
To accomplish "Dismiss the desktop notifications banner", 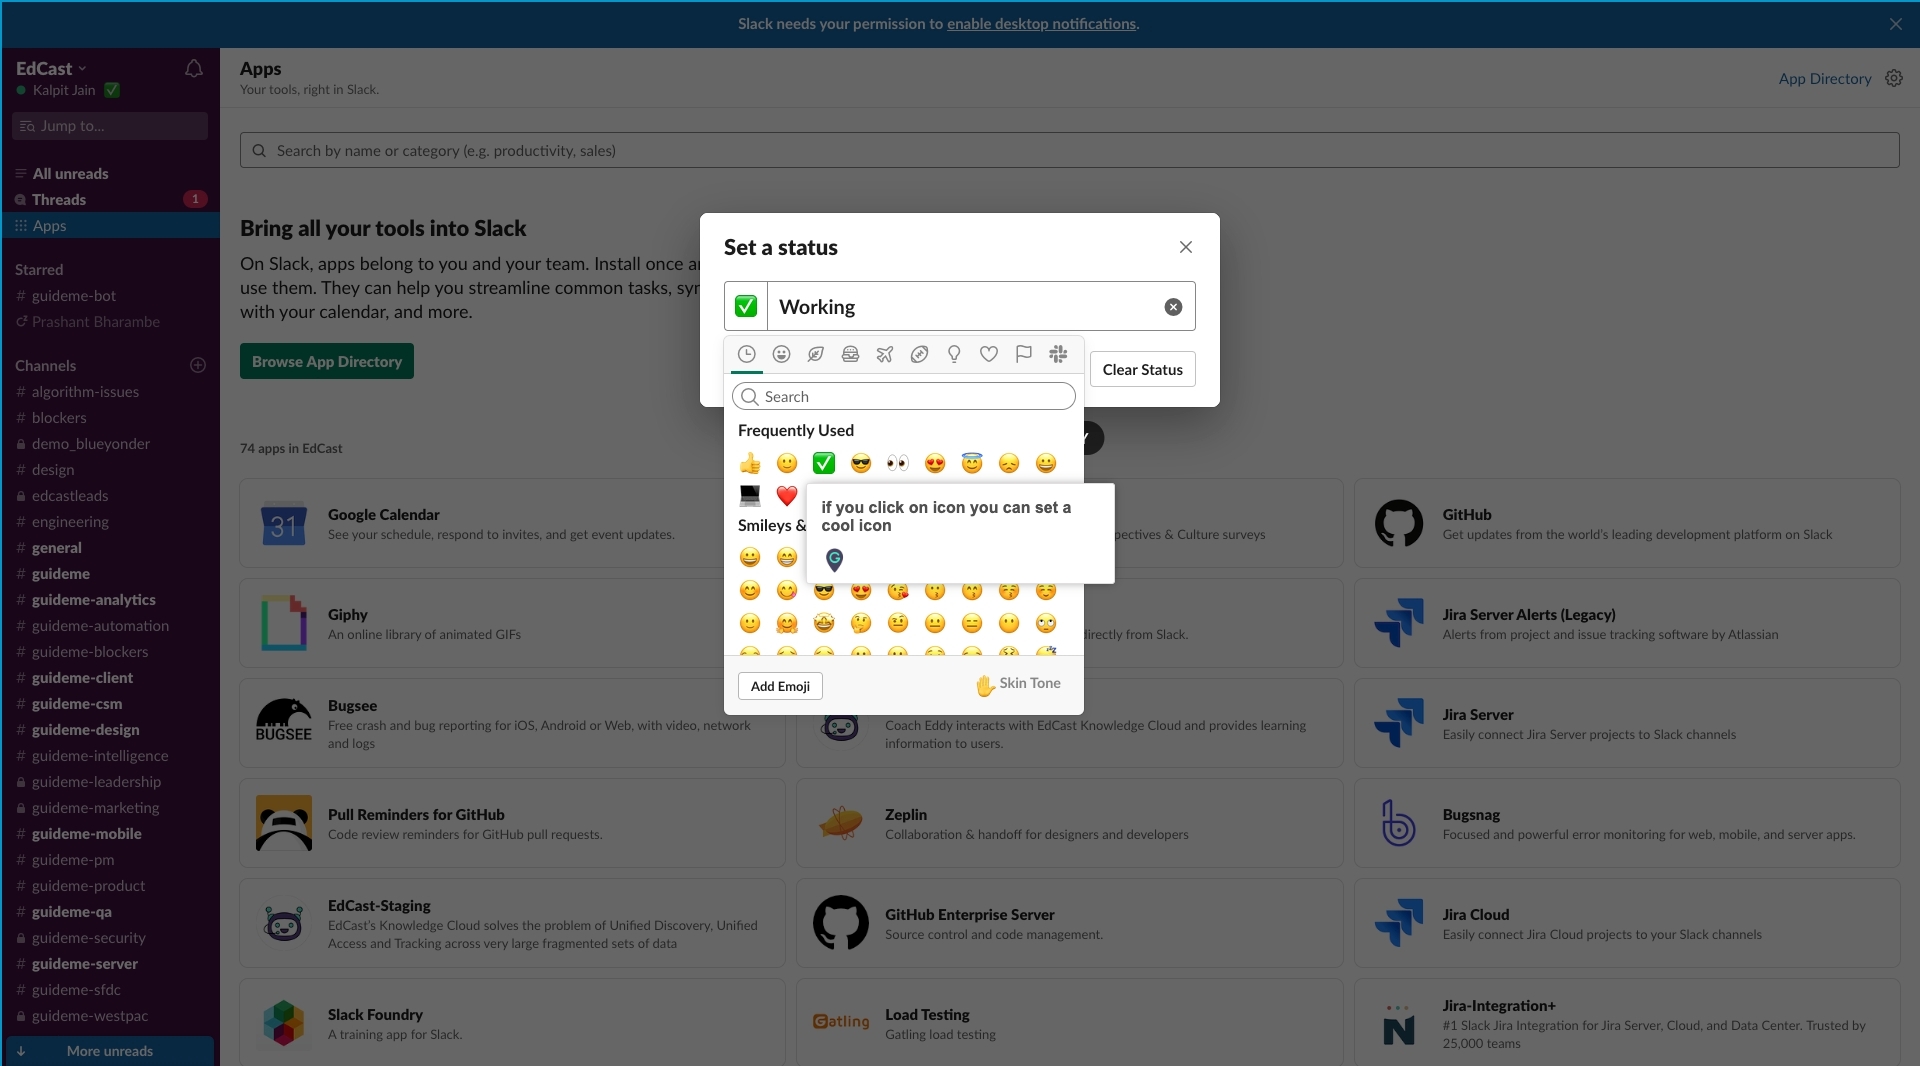I will click(x=1896, y=24).
